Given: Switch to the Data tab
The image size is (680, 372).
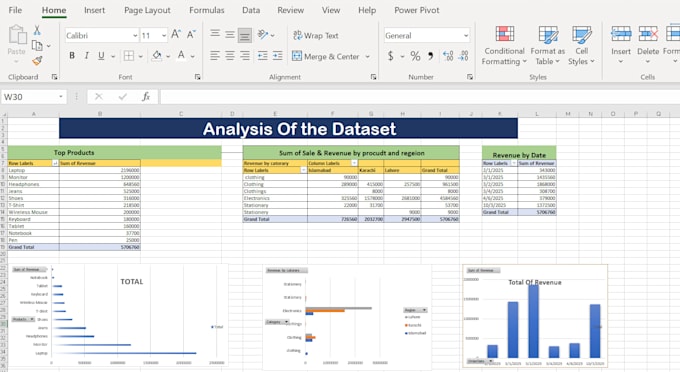Looking at the screenshot, I should (251, 10).
